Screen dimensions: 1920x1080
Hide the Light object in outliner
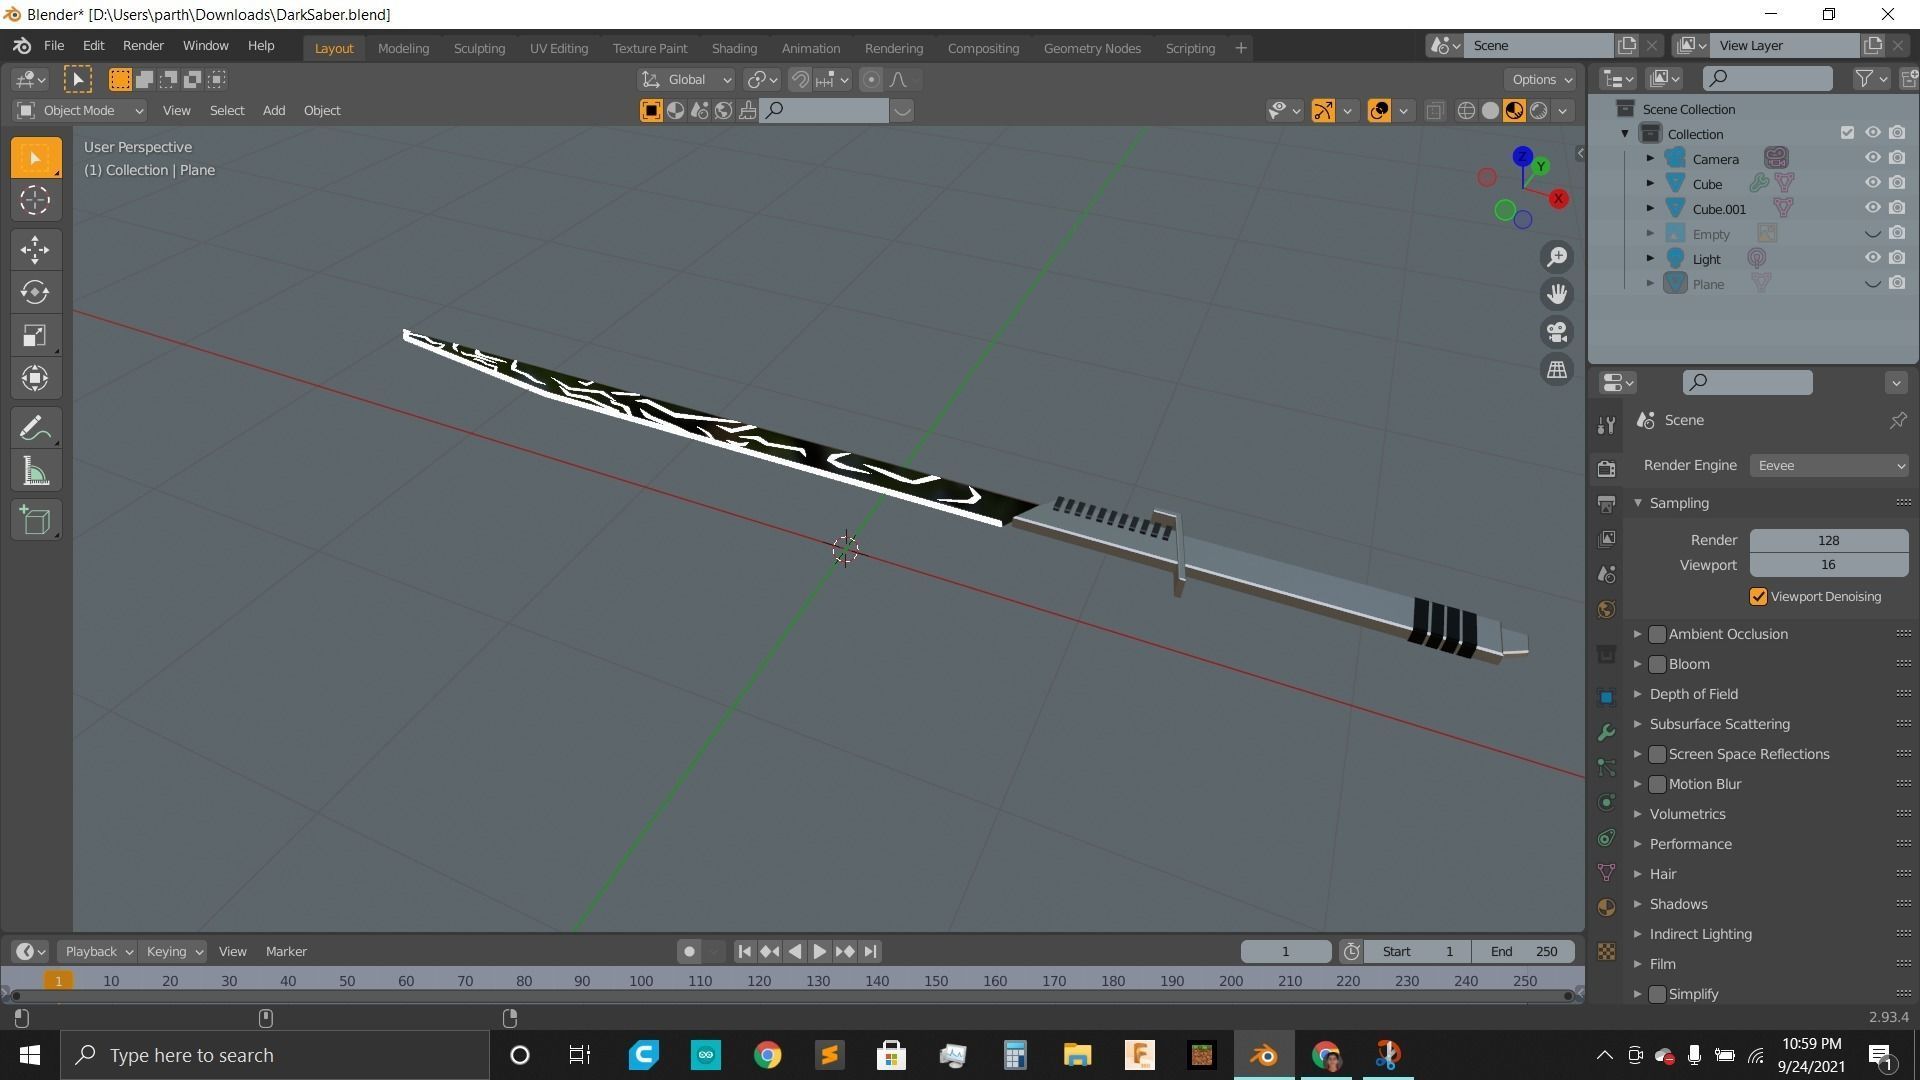pyautogui.click(x=1872, y=258)
